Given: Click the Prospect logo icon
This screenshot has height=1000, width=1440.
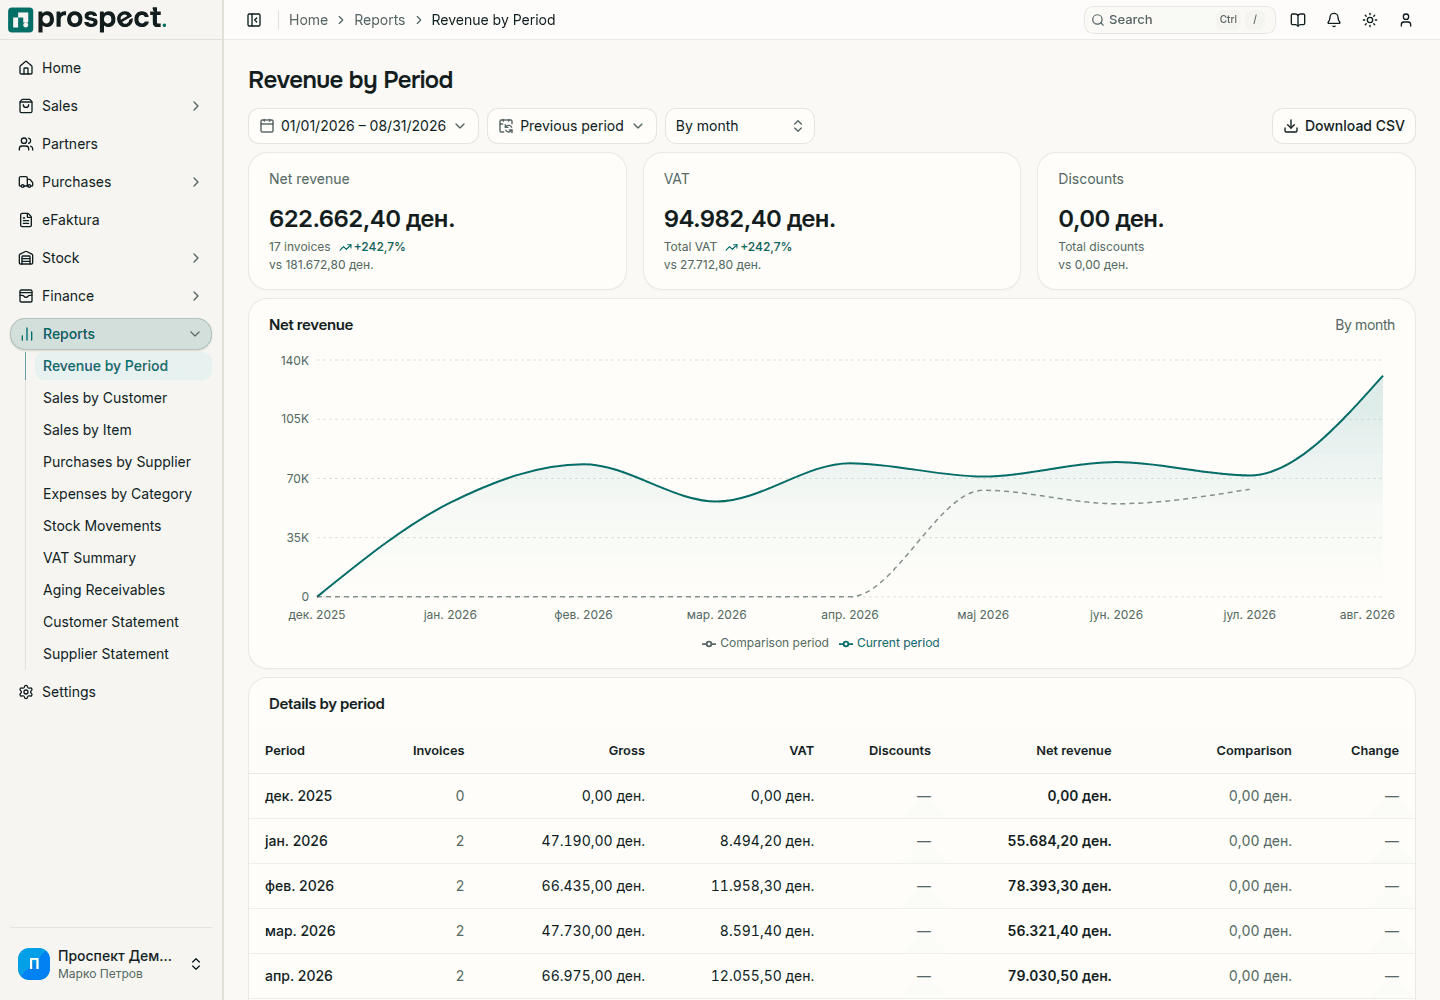Looking at the screenshot, I should point(20,19).
